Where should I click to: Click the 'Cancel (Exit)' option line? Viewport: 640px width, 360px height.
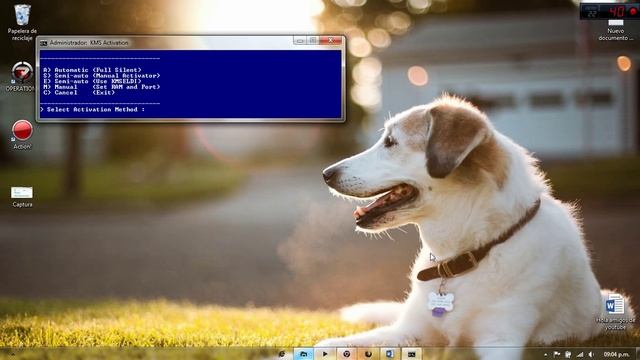coord(79,93)
